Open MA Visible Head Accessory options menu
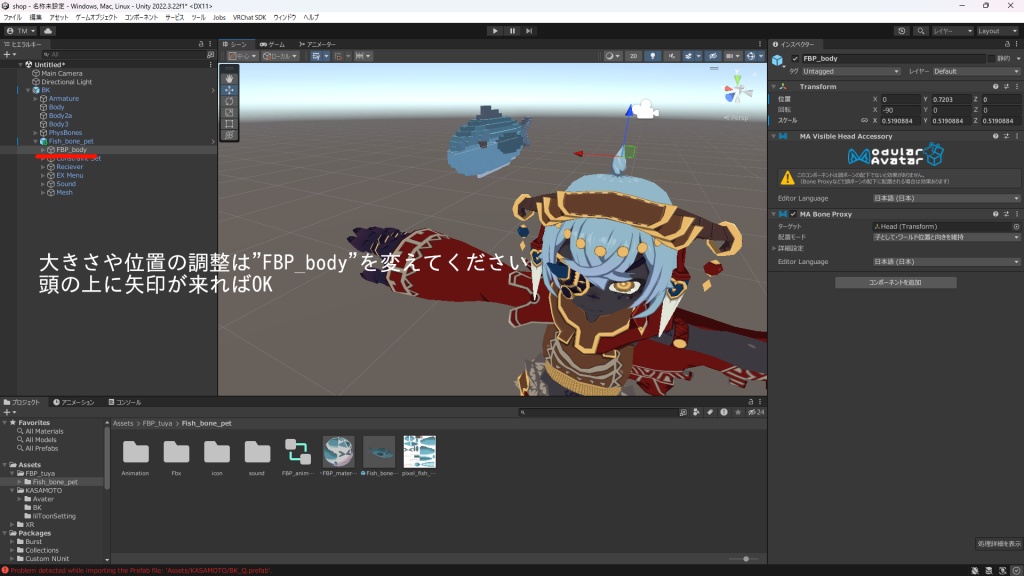This screenshot has width=1024, height=576. 1017,136
